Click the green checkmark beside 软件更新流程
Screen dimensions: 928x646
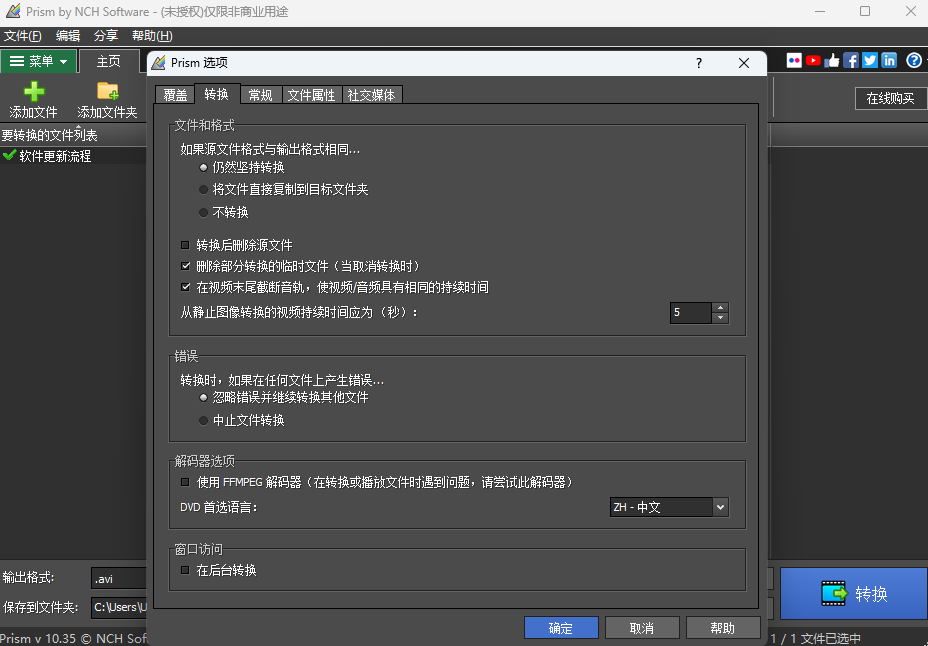(9, 156)
